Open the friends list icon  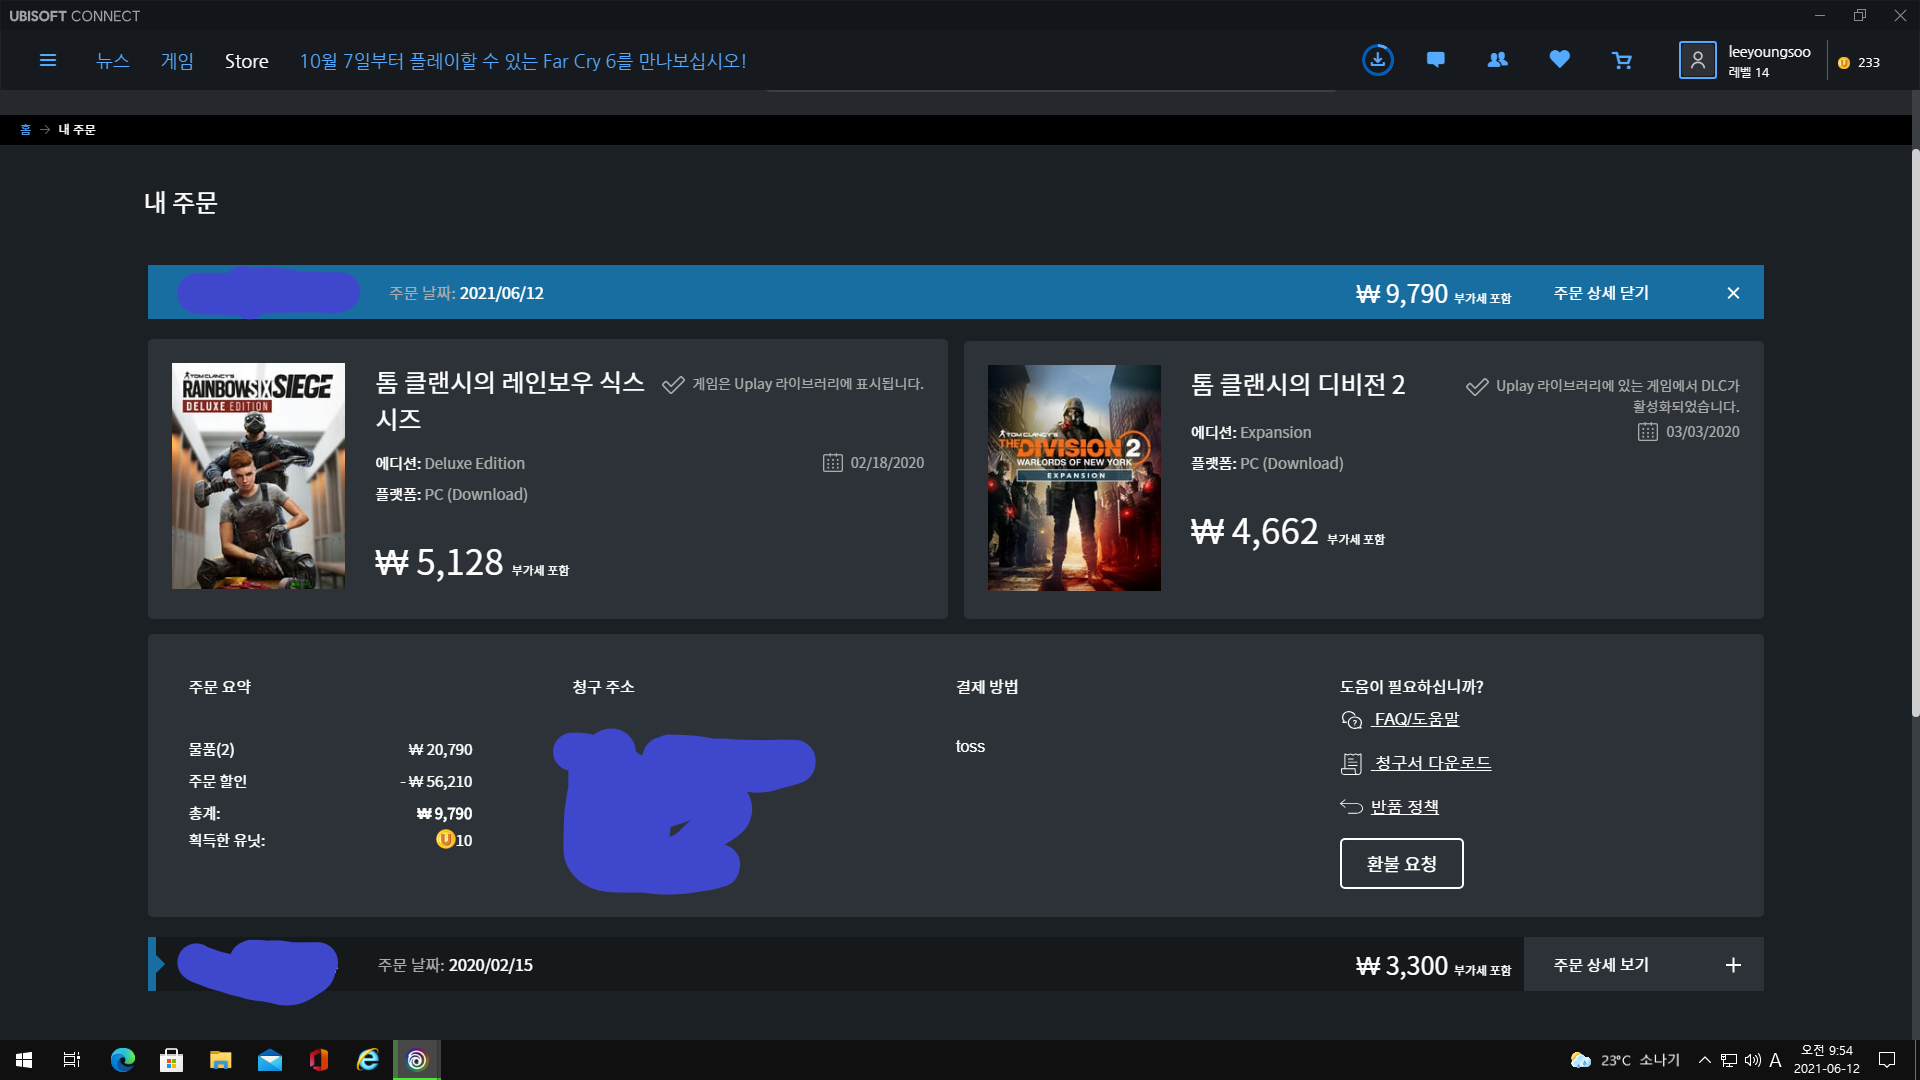1497,60
